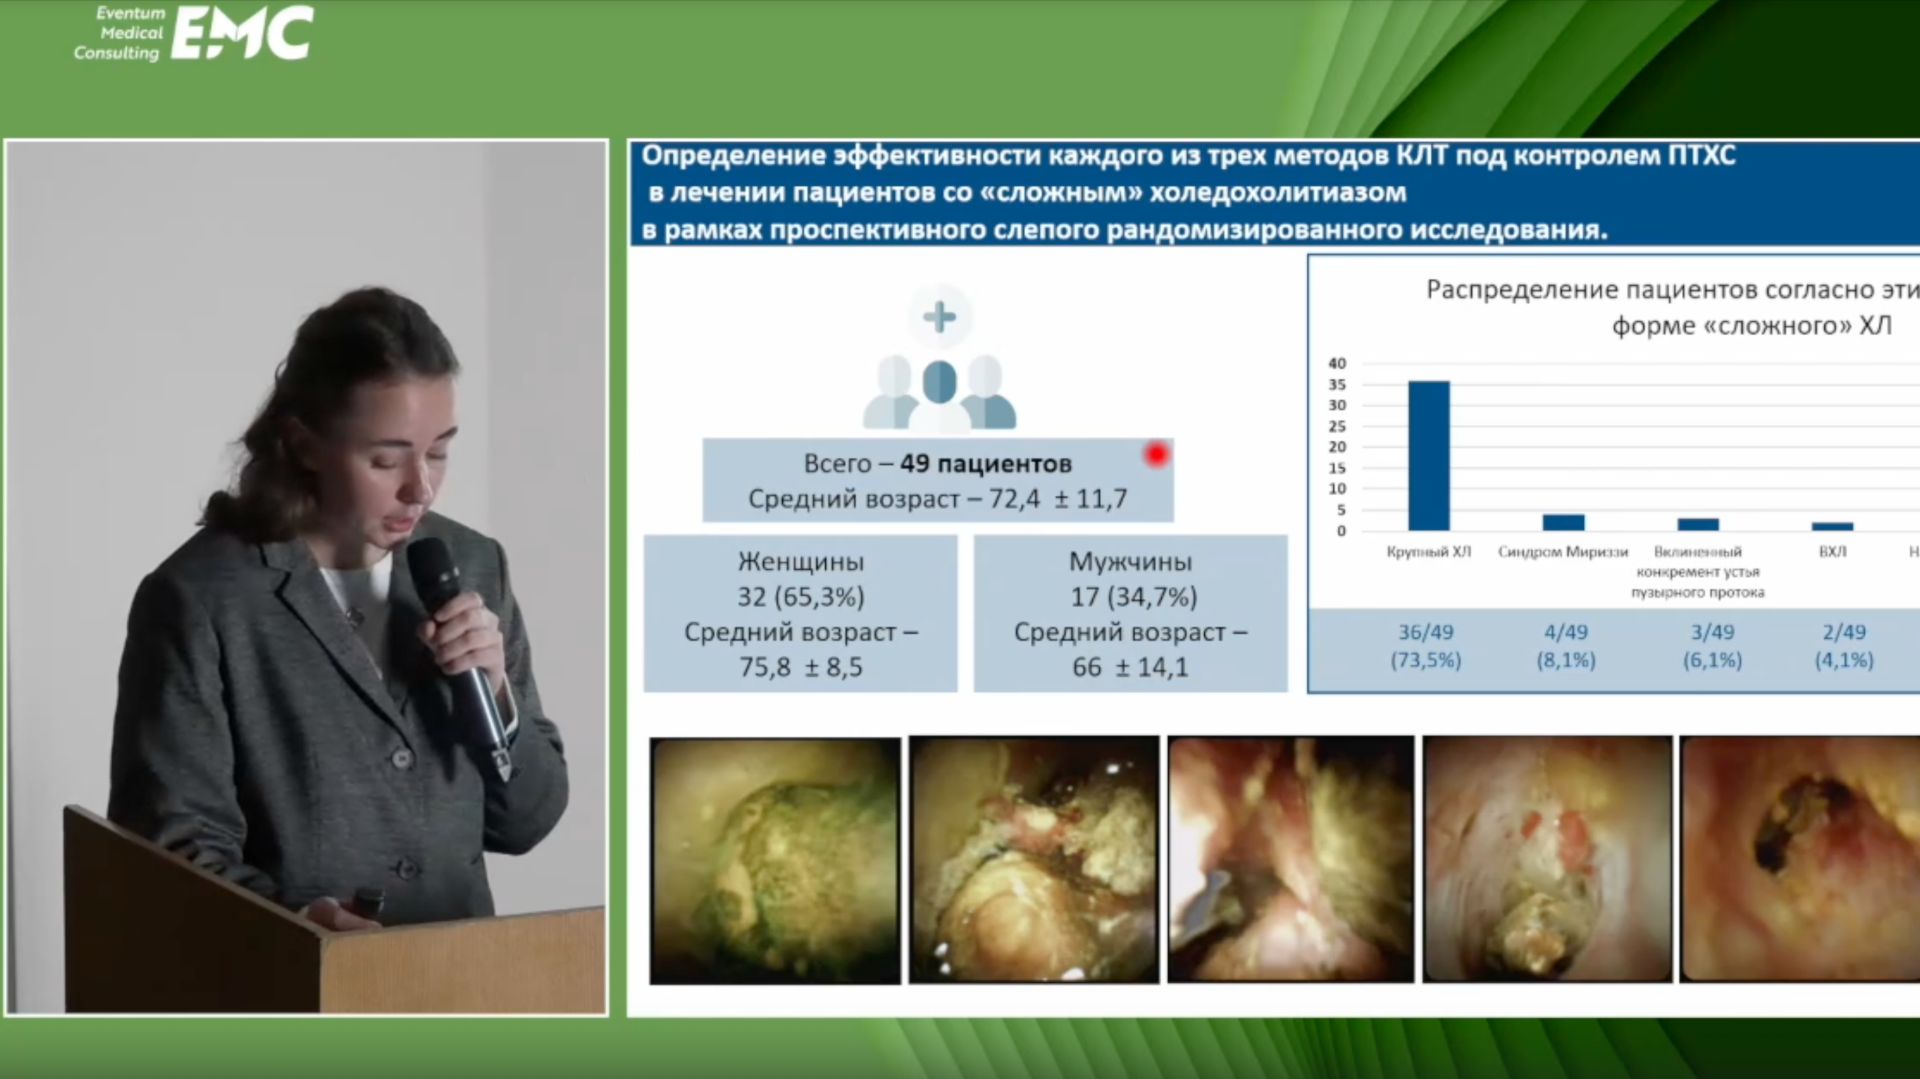The height and width of the screenshot is (1079, 1920).
Task: Click the '40' mark on the chart Y axis
Action: click(1337, 363)
